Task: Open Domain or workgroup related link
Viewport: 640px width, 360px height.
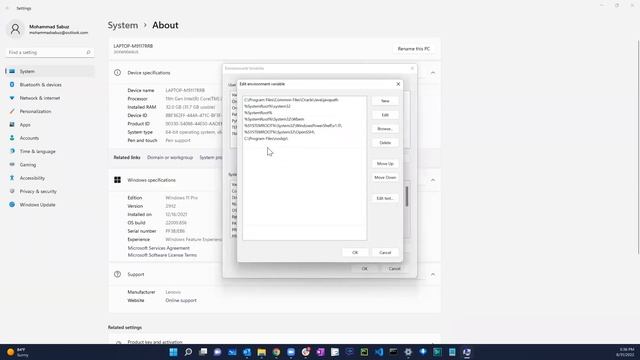Action: [170, 158]
